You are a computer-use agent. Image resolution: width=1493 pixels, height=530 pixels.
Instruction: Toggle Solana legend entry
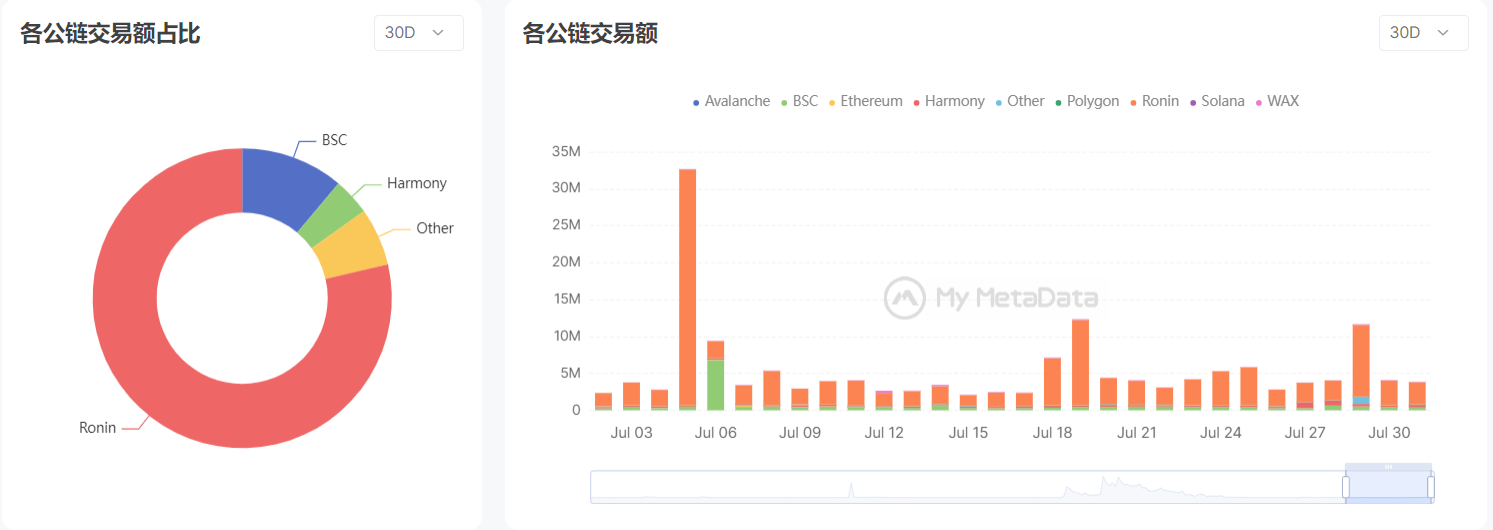click(x=1216, y=101)
